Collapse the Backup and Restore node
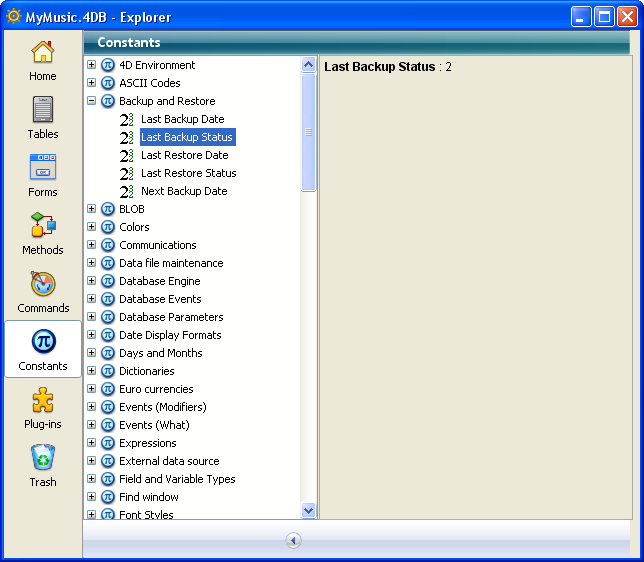The image size is (644, 562). click(92, 101)
